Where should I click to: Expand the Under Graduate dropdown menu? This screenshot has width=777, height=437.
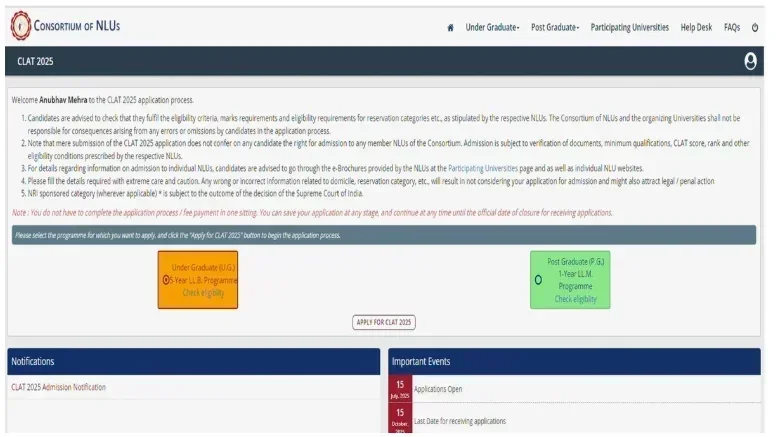click(x=492, y=28)
